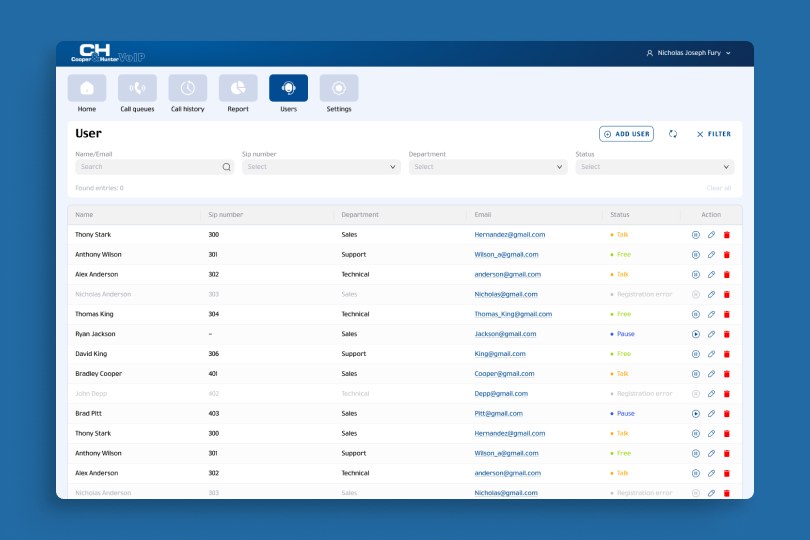
Task: Click the search magnifier in Name/Email field
Action: [226, 167]
